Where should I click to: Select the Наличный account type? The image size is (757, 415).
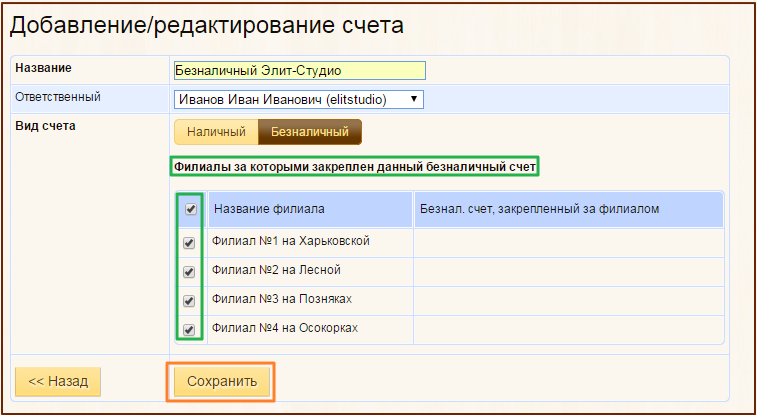216,132
